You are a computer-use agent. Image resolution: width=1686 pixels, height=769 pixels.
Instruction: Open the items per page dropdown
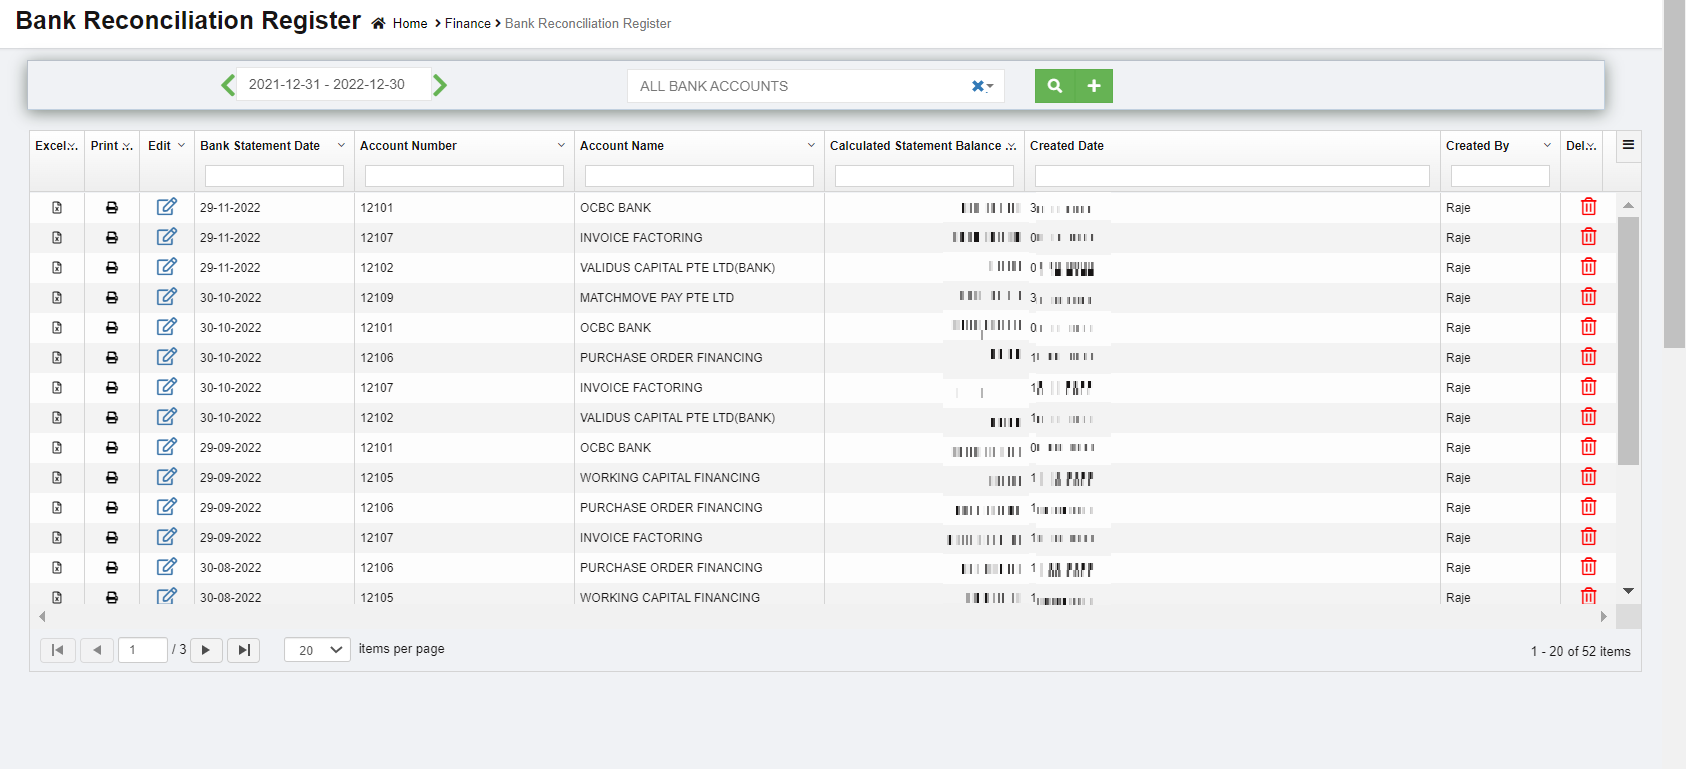click(x=317, y=650)
